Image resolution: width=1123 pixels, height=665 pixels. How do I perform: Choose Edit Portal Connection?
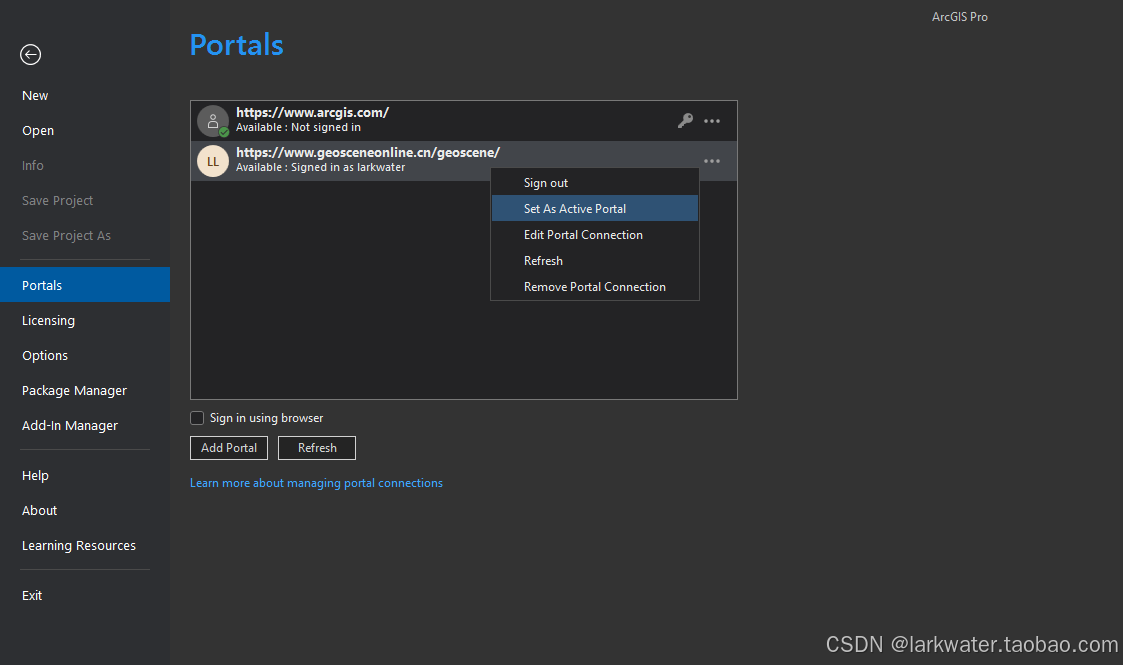594,235
